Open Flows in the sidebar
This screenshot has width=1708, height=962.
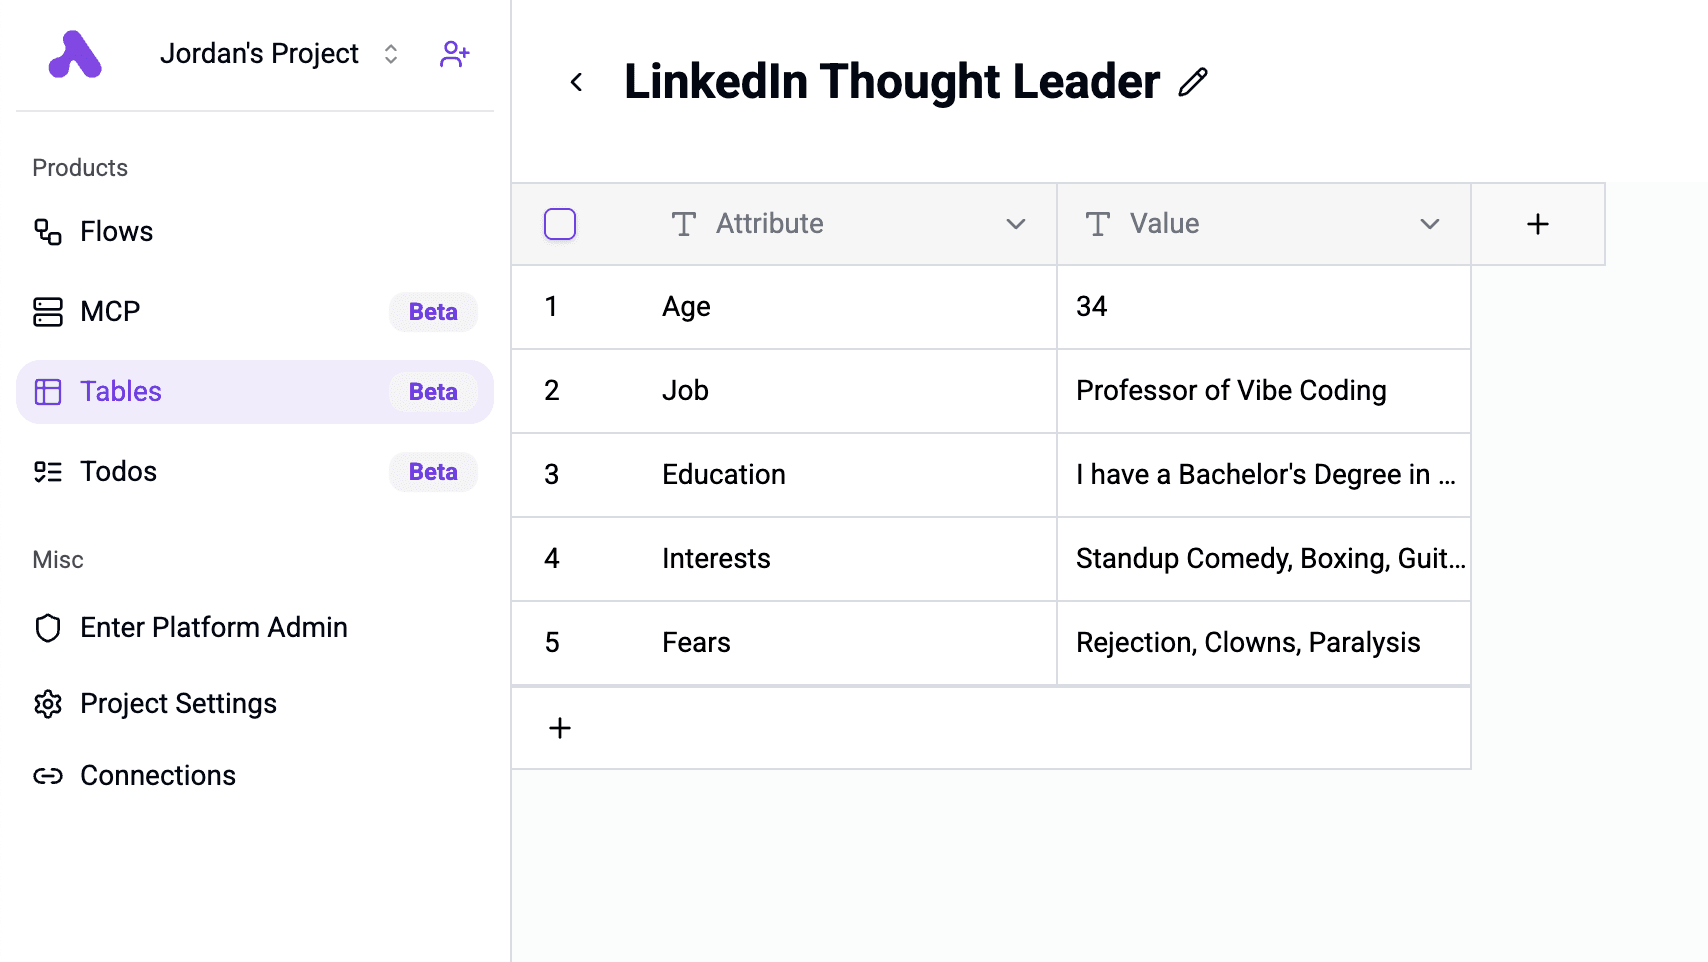point(116,232)
